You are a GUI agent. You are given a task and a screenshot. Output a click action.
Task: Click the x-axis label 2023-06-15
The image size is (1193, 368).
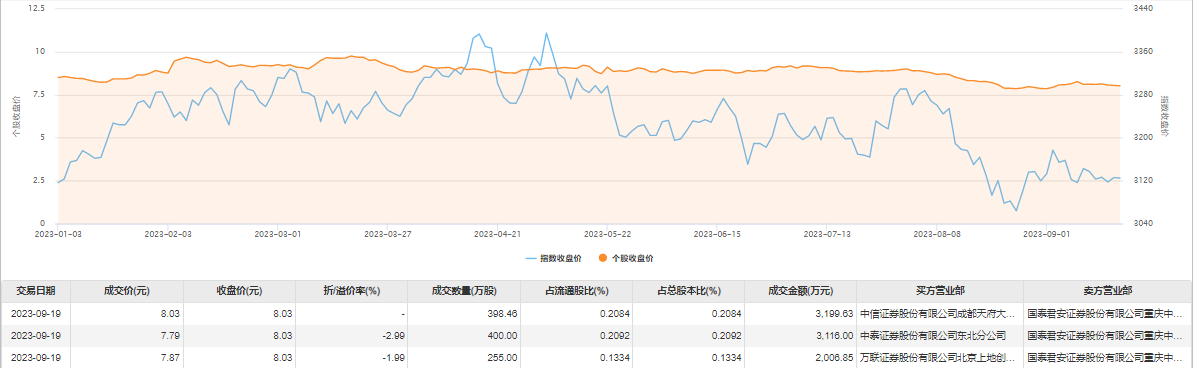click(x=717, y=234)
